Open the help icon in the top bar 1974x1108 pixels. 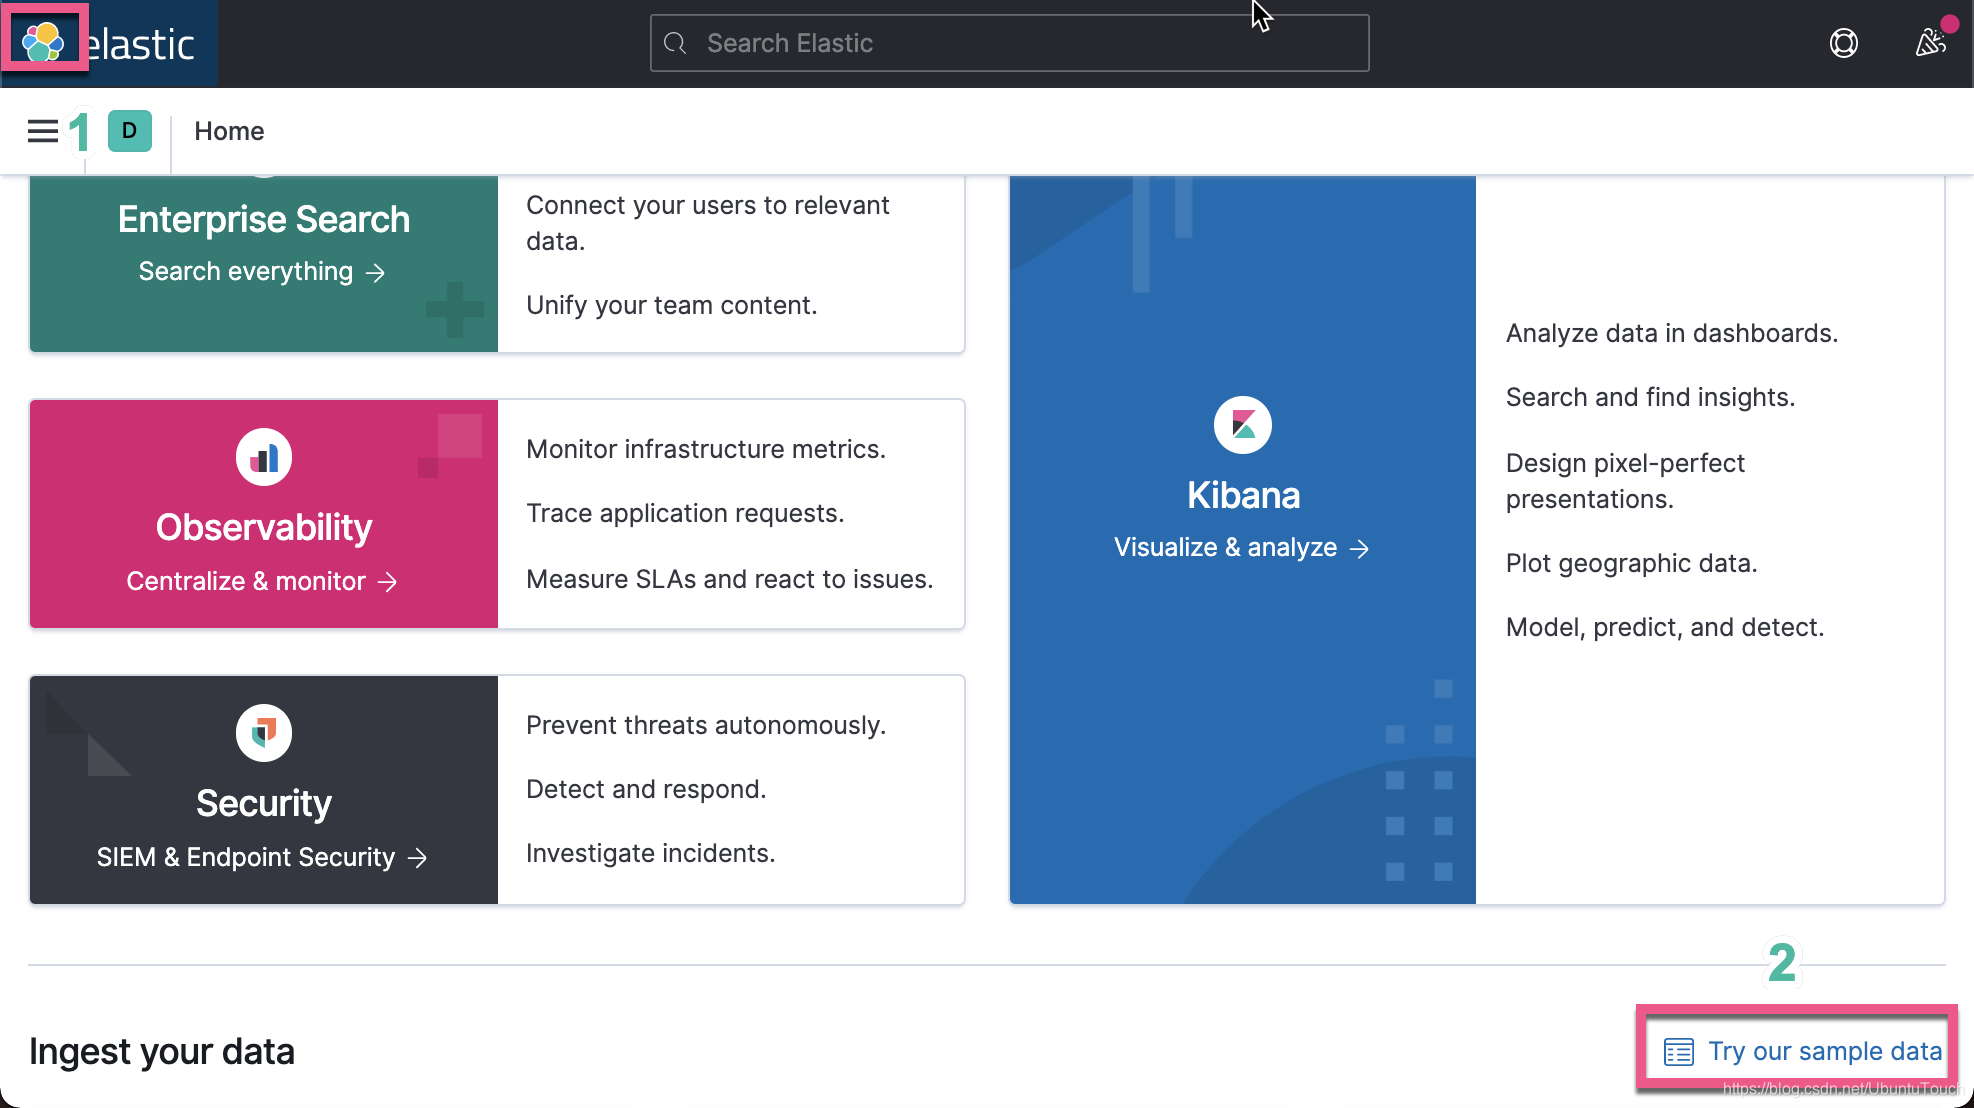point(1843,43)
